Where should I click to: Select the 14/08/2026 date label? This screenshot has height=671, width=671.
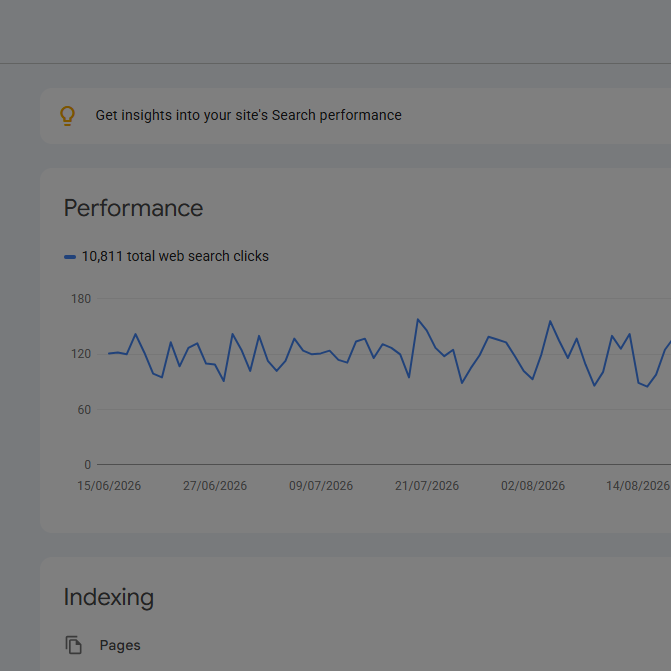(x=638, y=486)
